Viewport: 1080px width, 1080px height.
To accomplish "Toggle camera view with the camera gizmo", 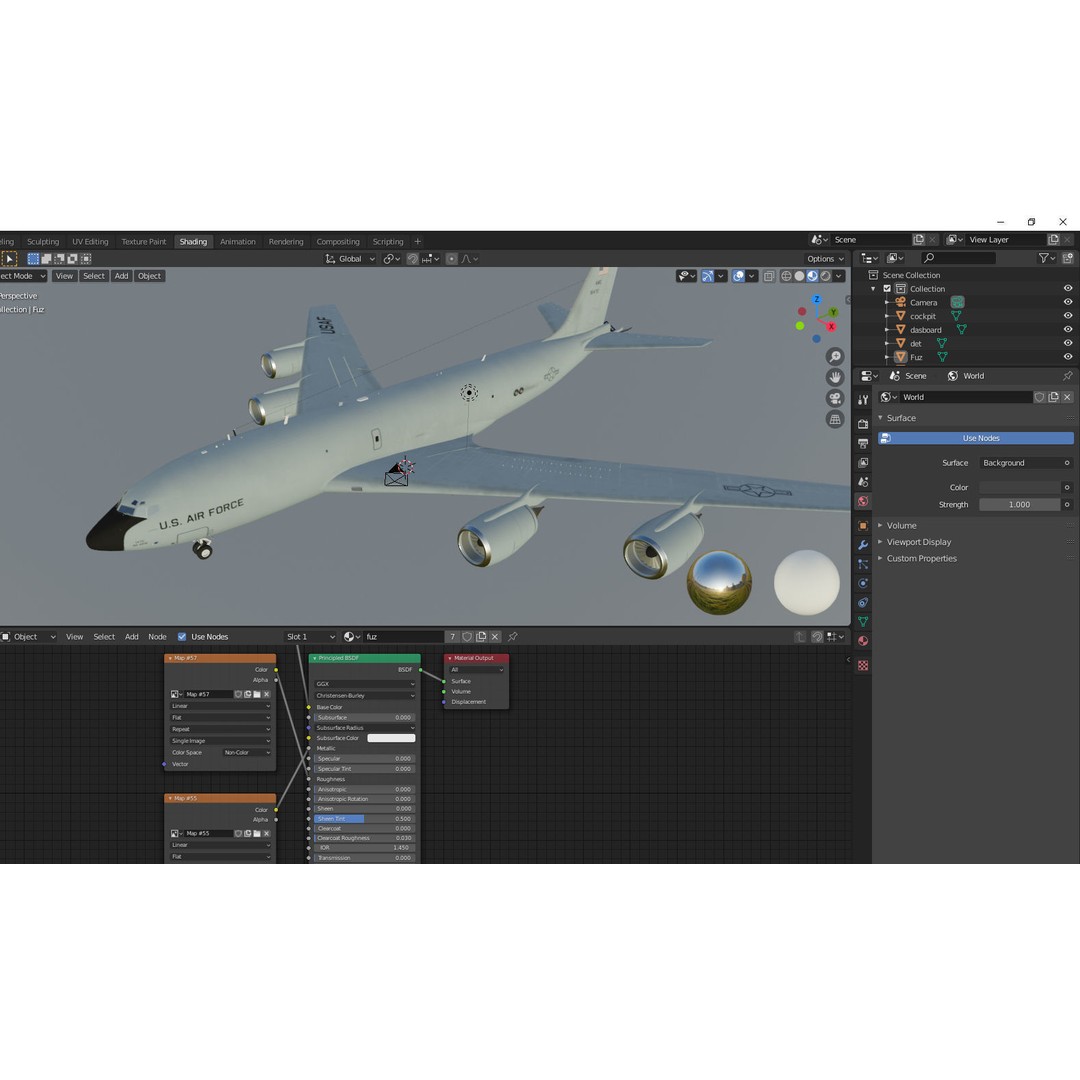I will pyautogui.click(x=835, y=398).
